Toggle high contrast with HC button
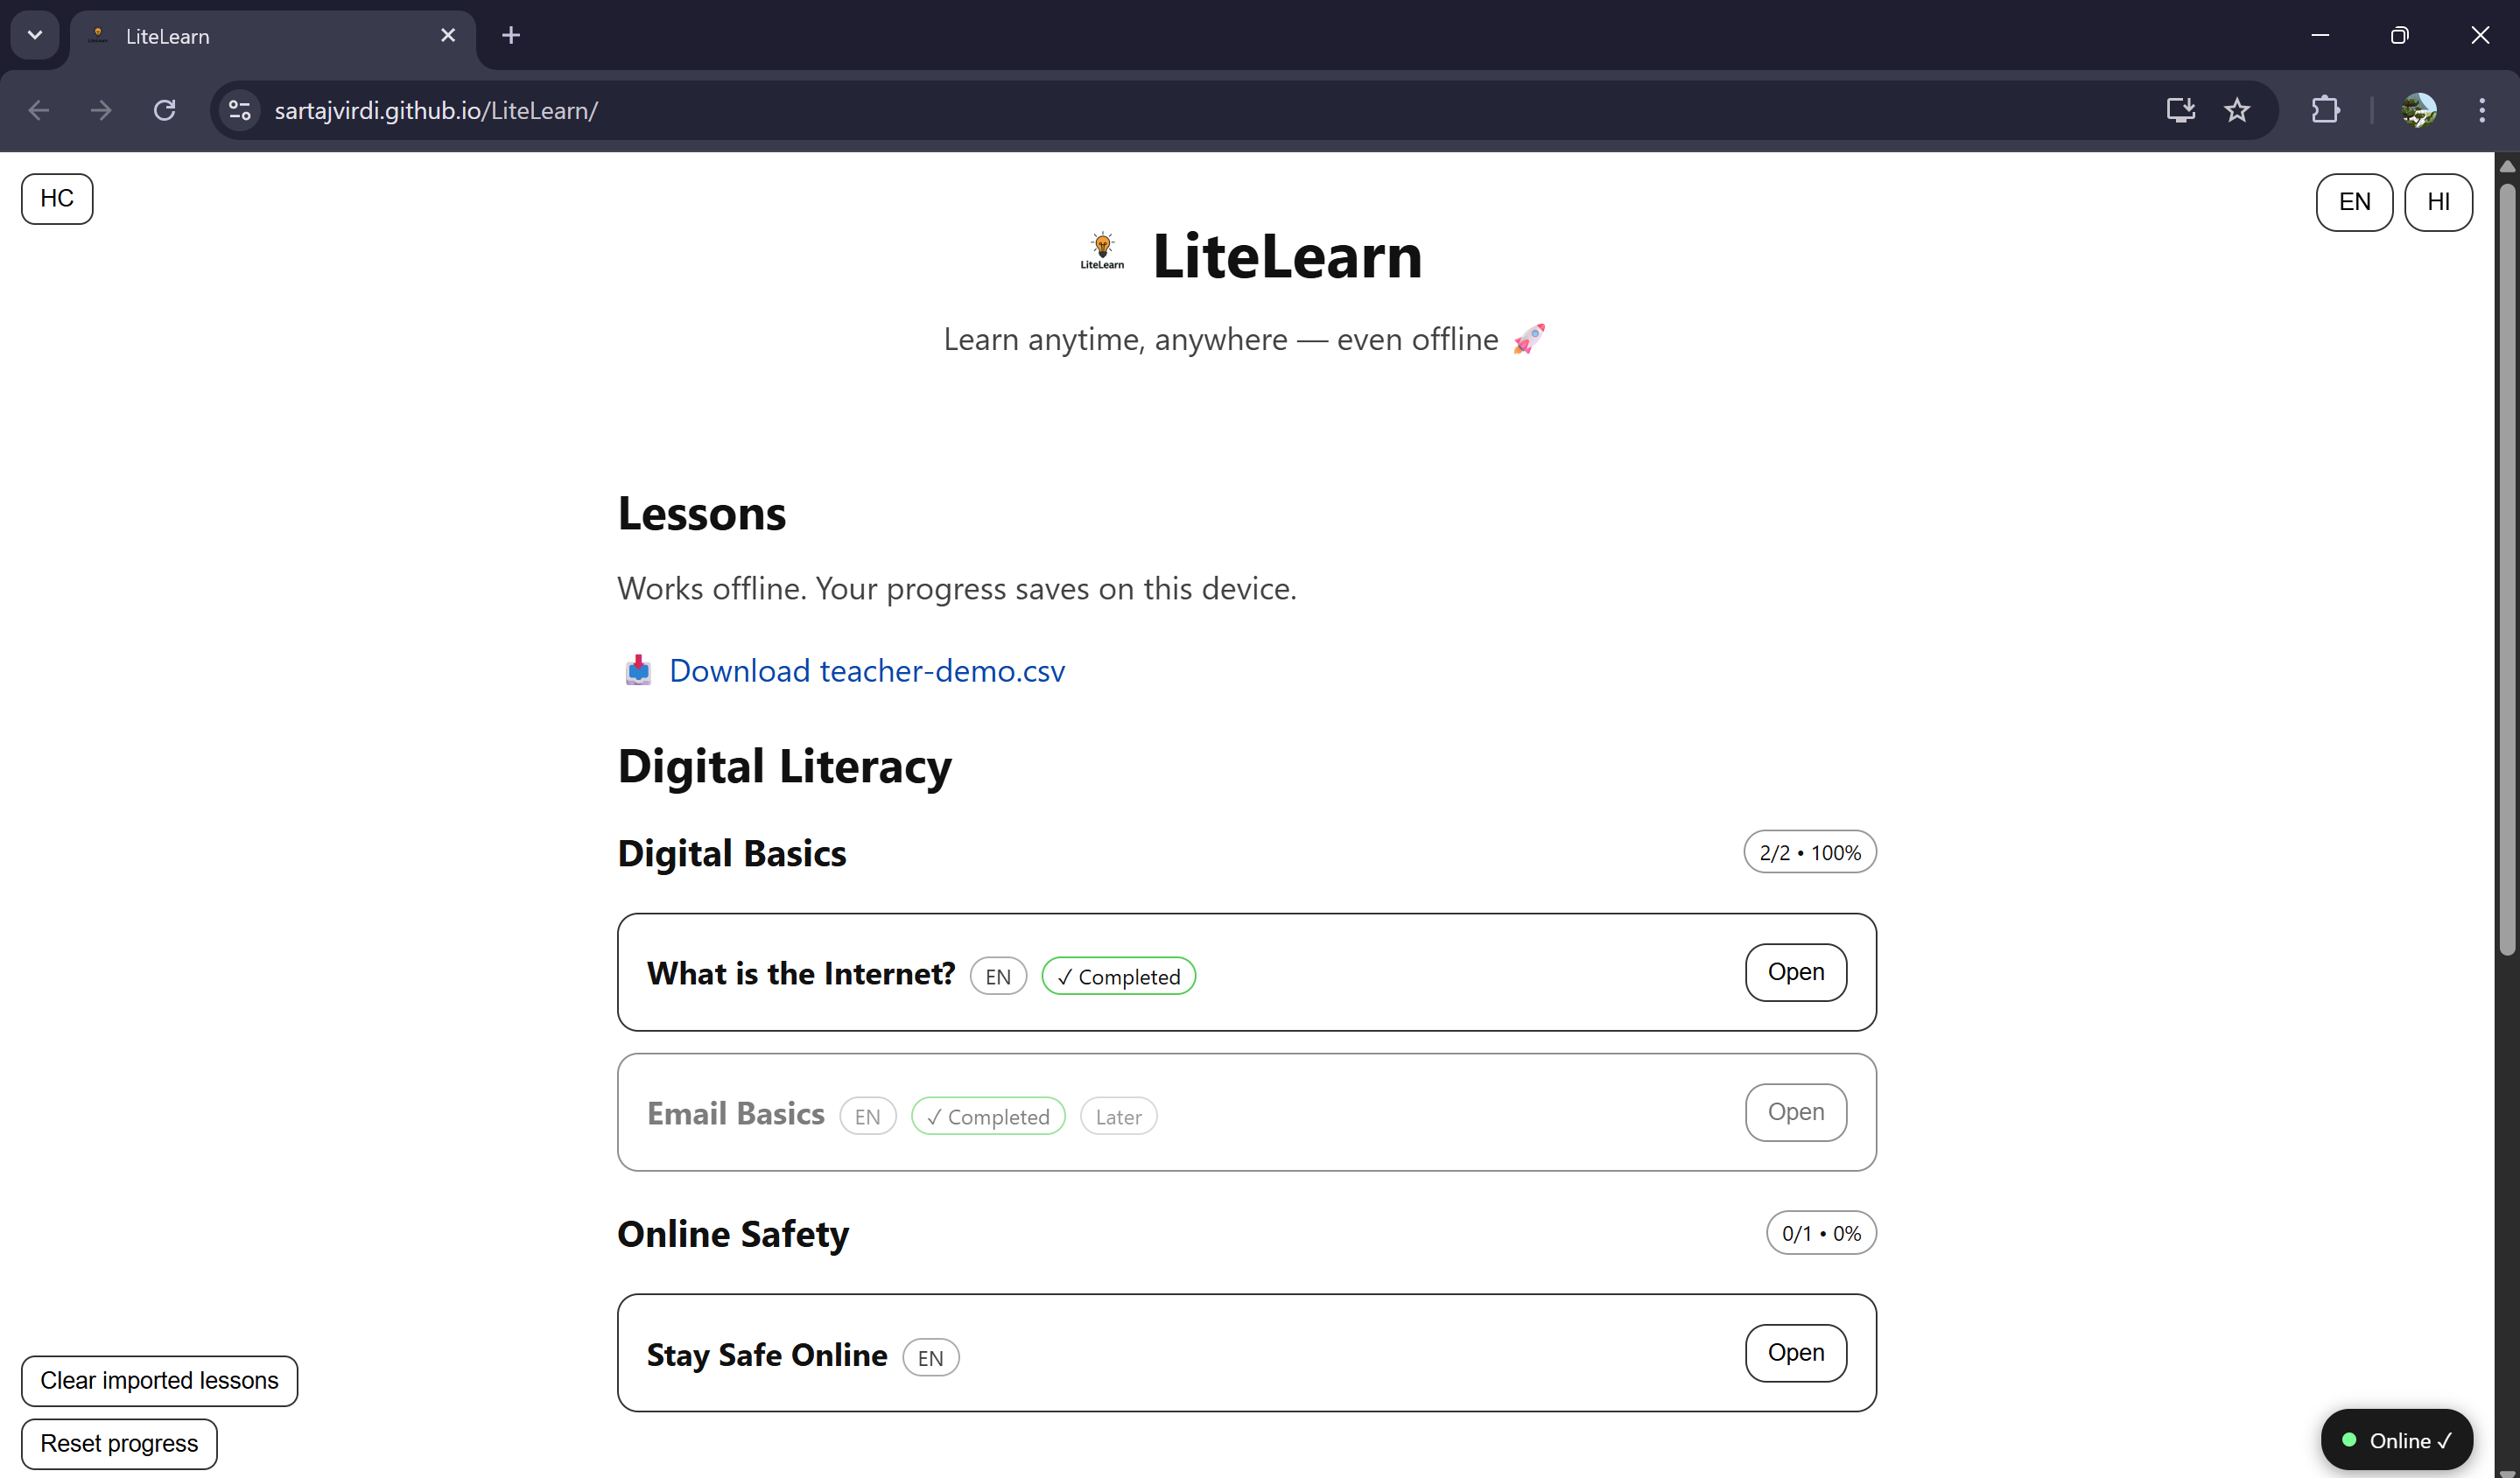 [57, 198]
